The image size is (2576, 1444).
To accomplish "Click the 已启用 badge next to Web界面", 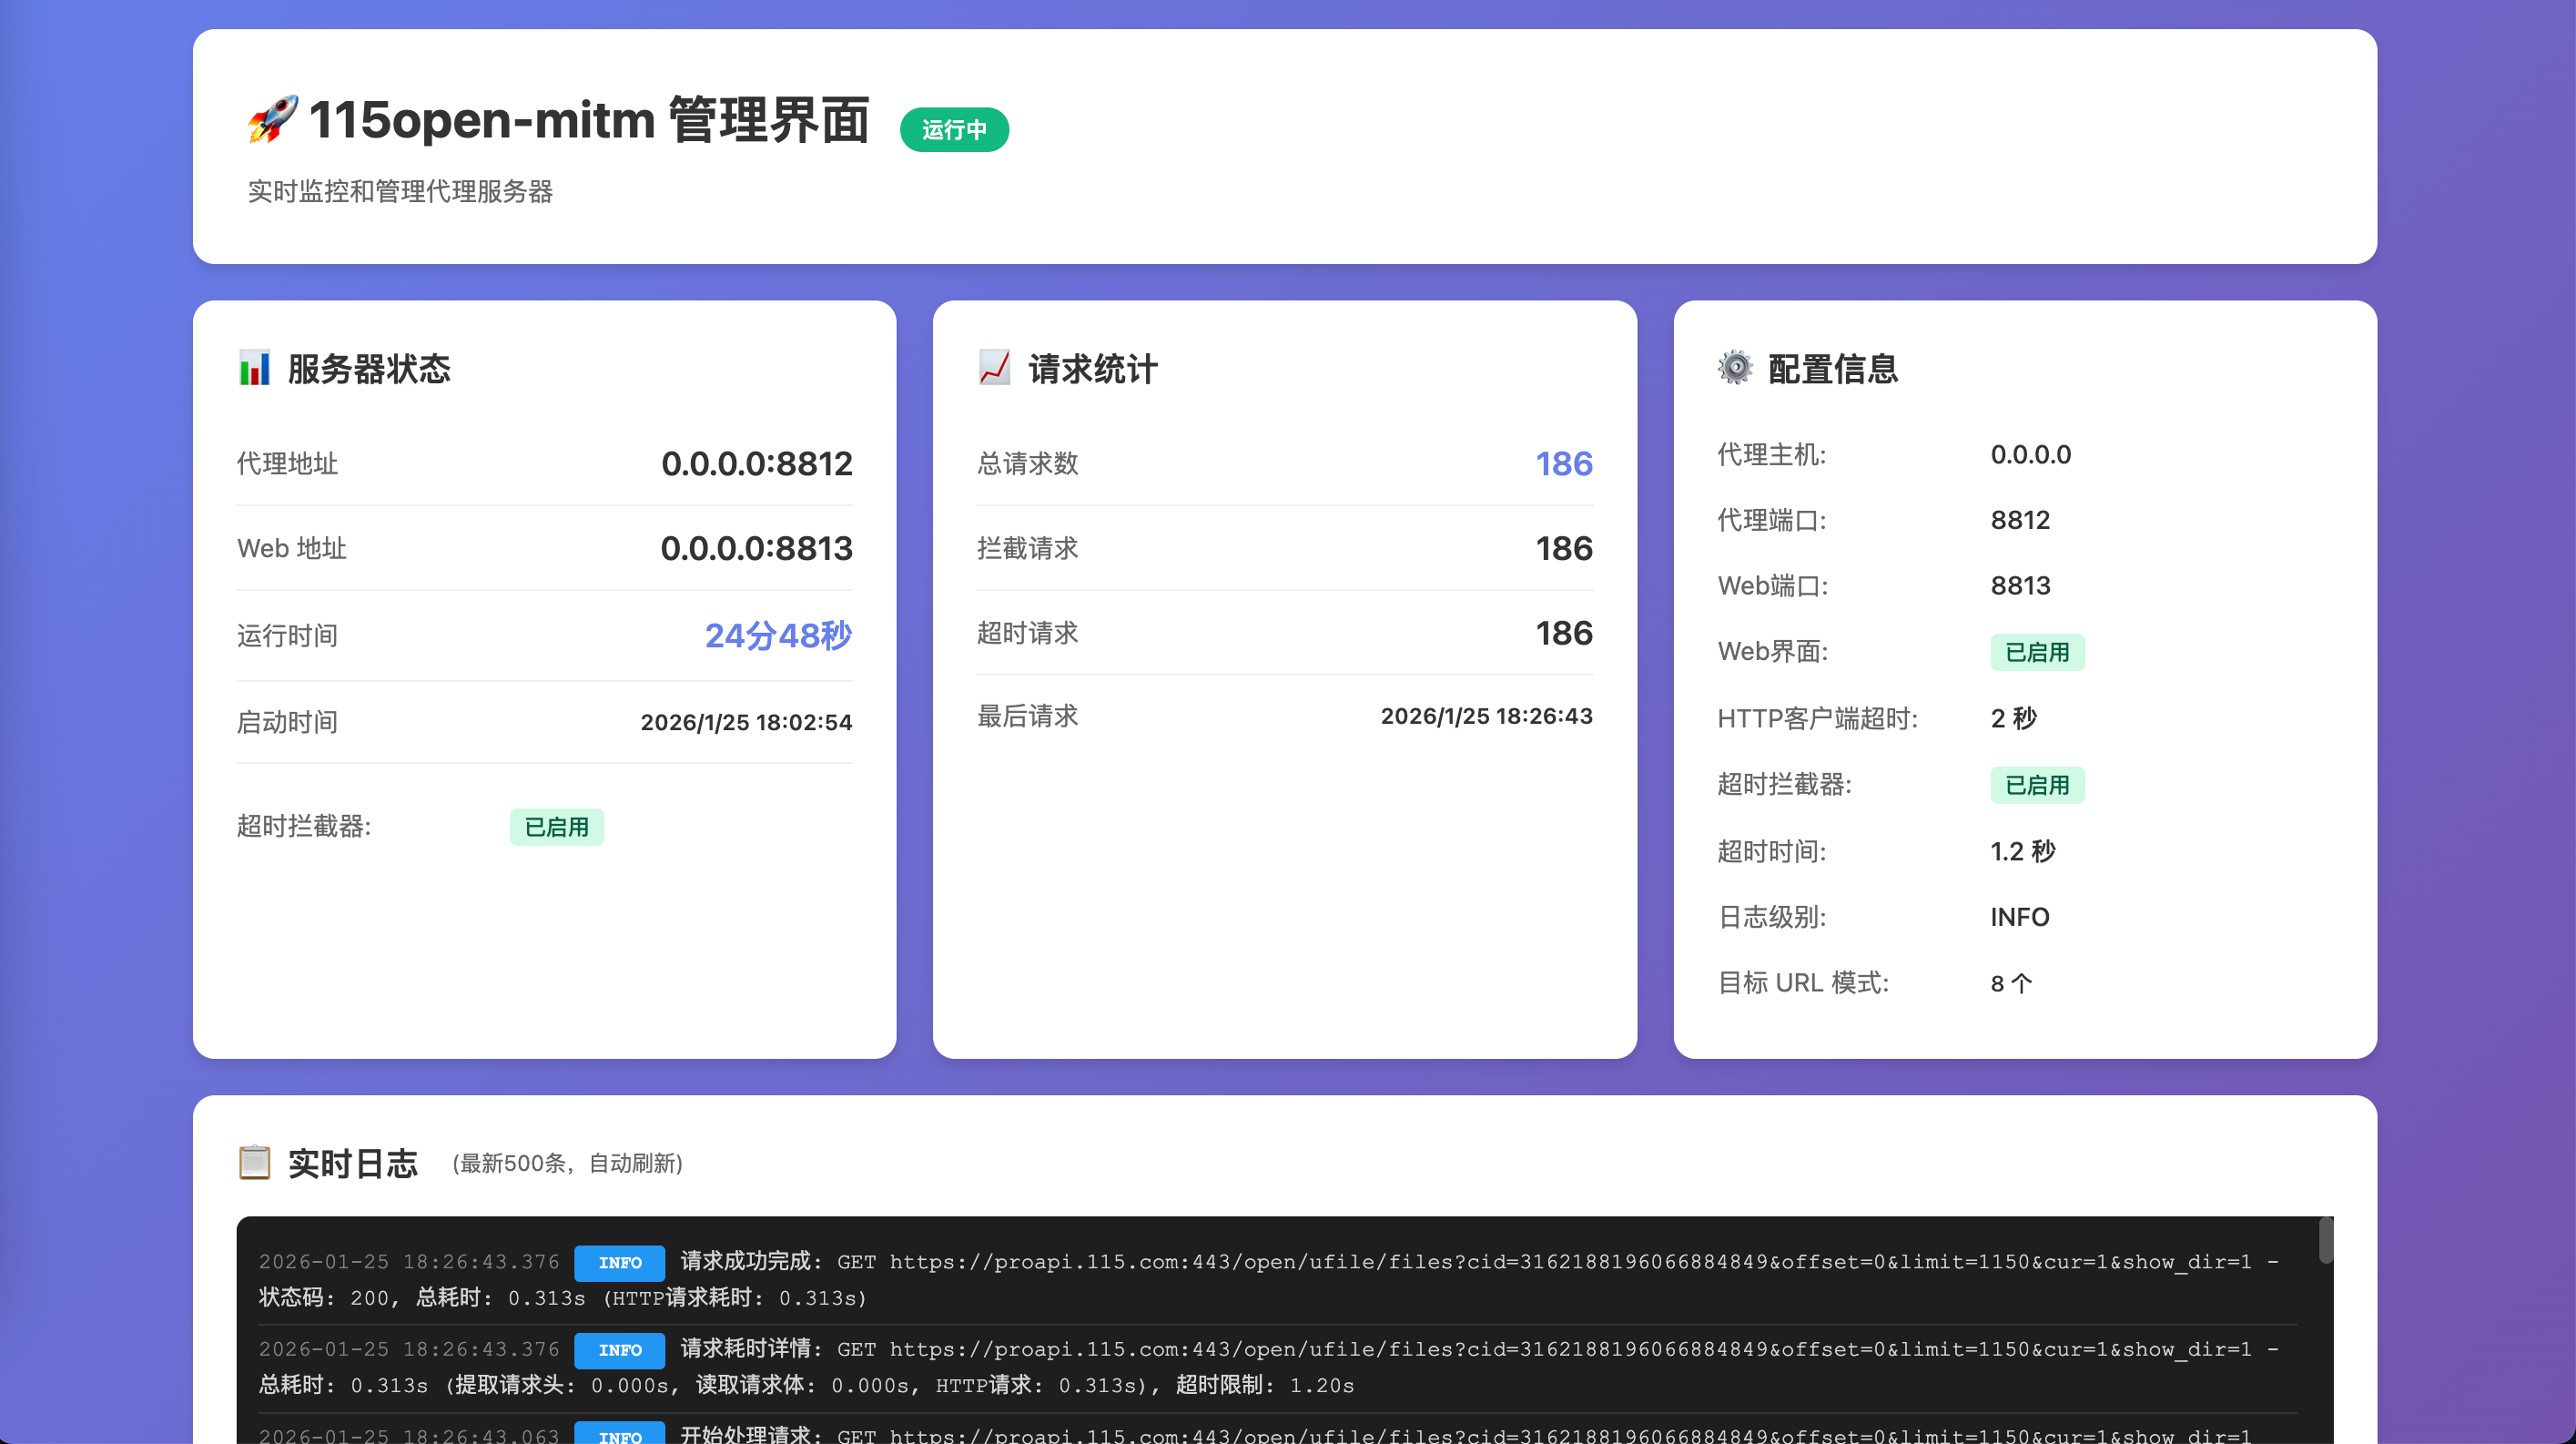I will 2036,652.
